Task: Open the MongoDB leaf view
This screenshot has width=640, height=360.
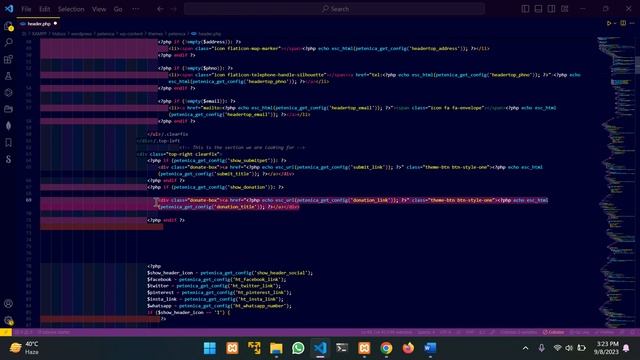Action: [8, 126]
